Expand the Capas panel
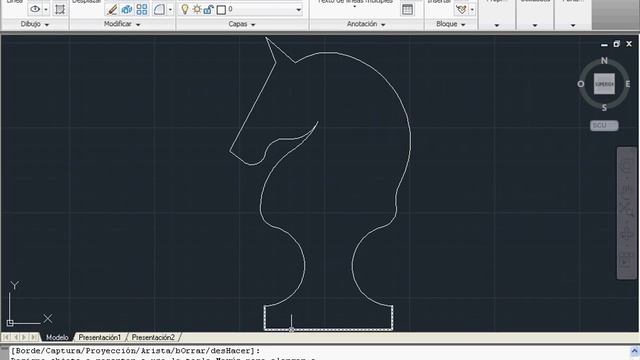This screenshot has height=360, width=640. click(x=242, y=24)
